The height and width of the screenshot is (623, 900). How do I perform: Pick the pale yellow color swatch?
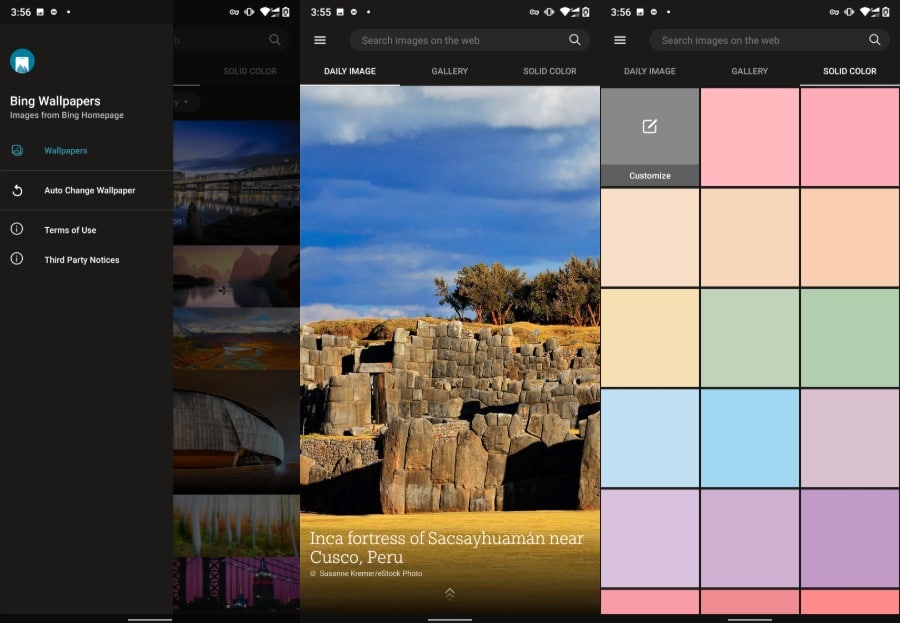coord(650,338)
